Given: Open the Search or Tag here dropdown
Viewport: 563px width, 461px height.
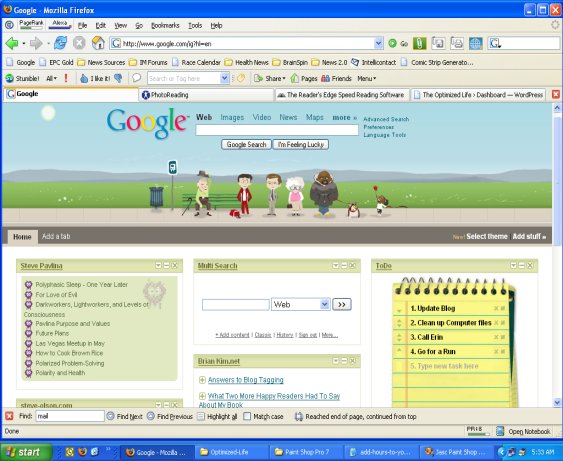Looking at the screenshot, I should (225, 78).
